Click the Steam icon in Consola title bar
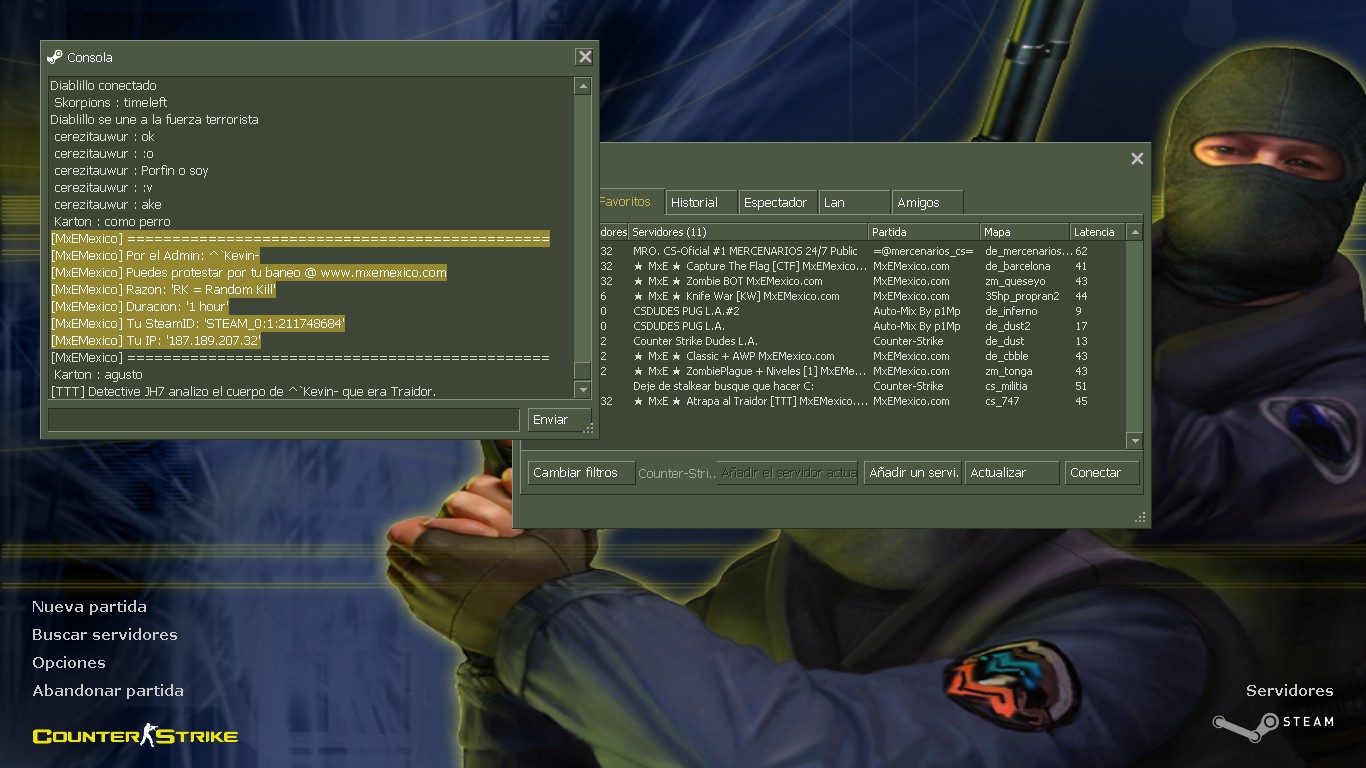The width and height of the screenshot is (1366, 768). (x=54, y=57)
